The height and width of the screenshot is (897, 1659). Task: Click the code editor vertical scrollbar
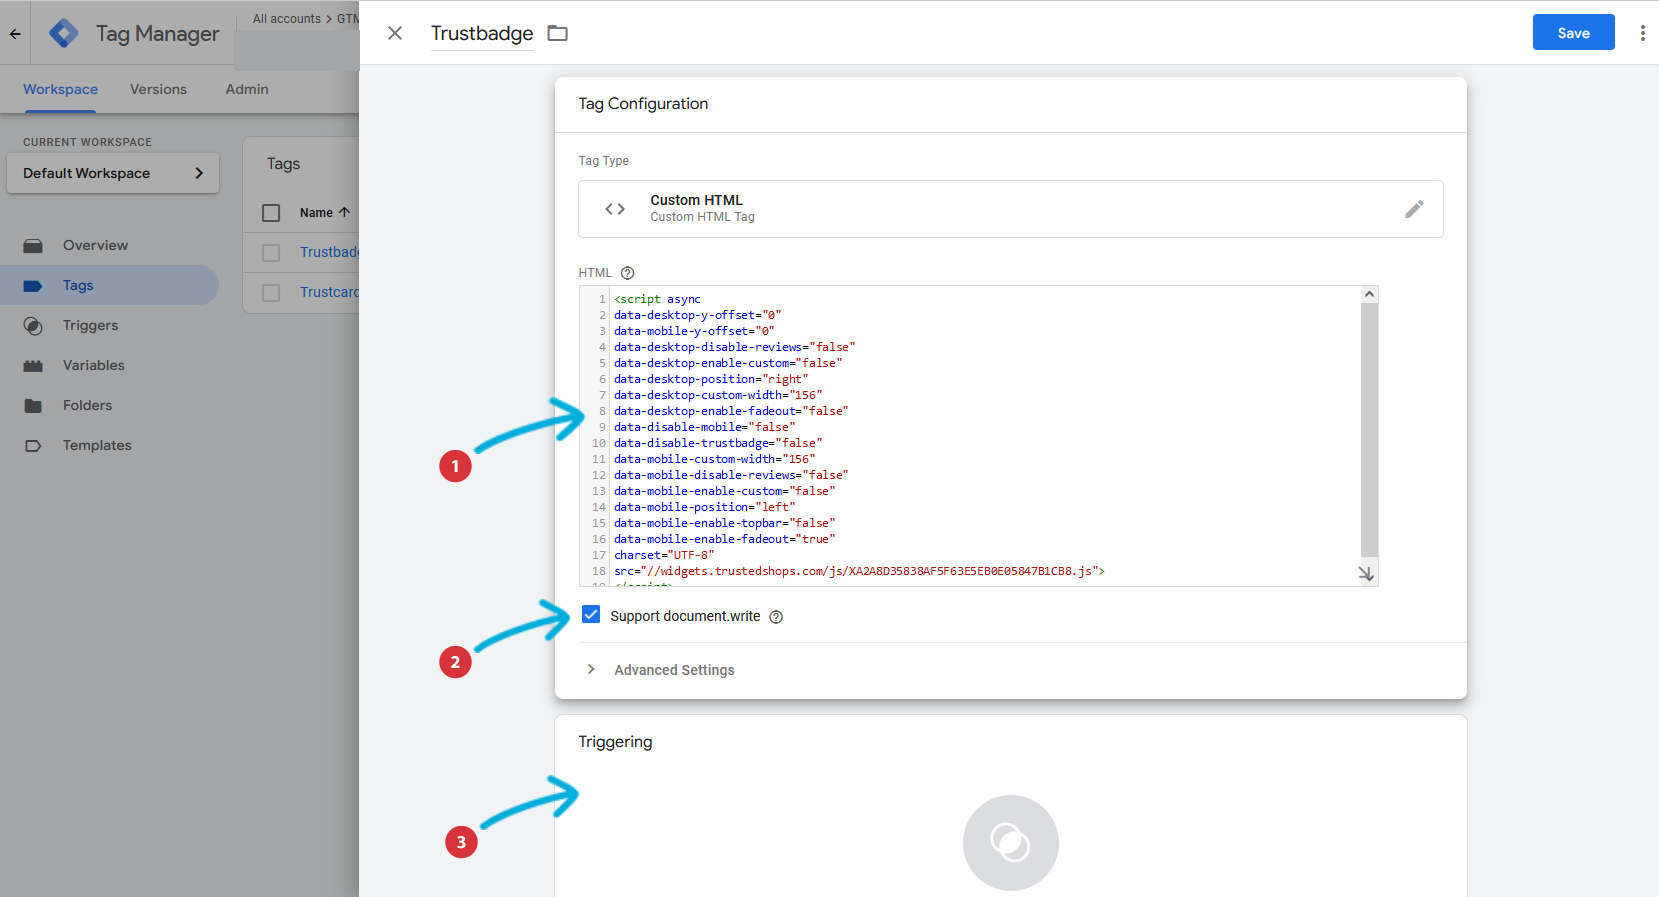pos(1369,430)
